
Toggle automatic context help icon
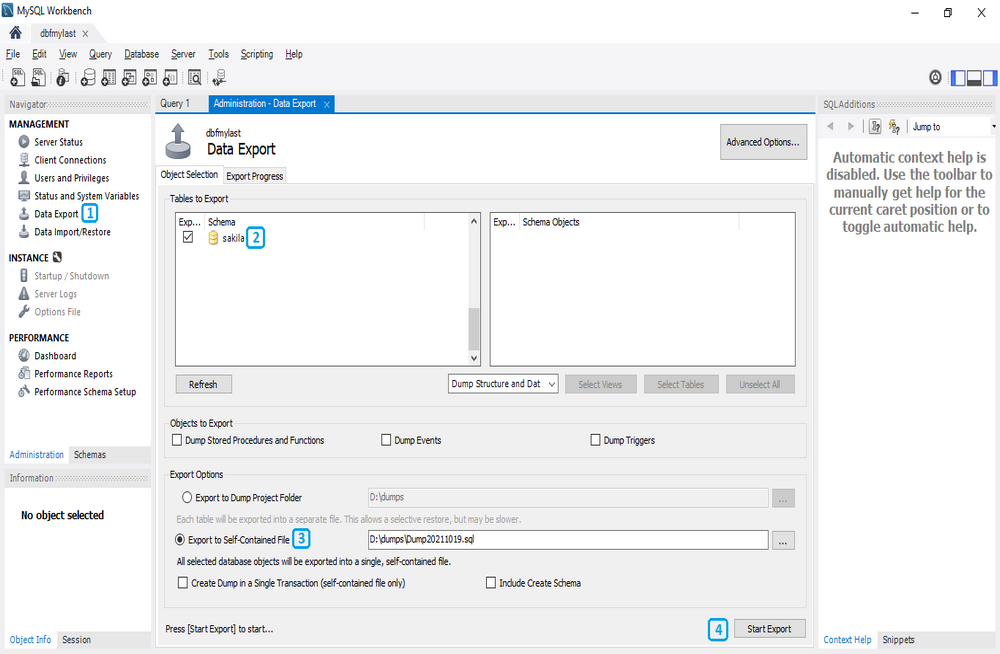point(894,126)
